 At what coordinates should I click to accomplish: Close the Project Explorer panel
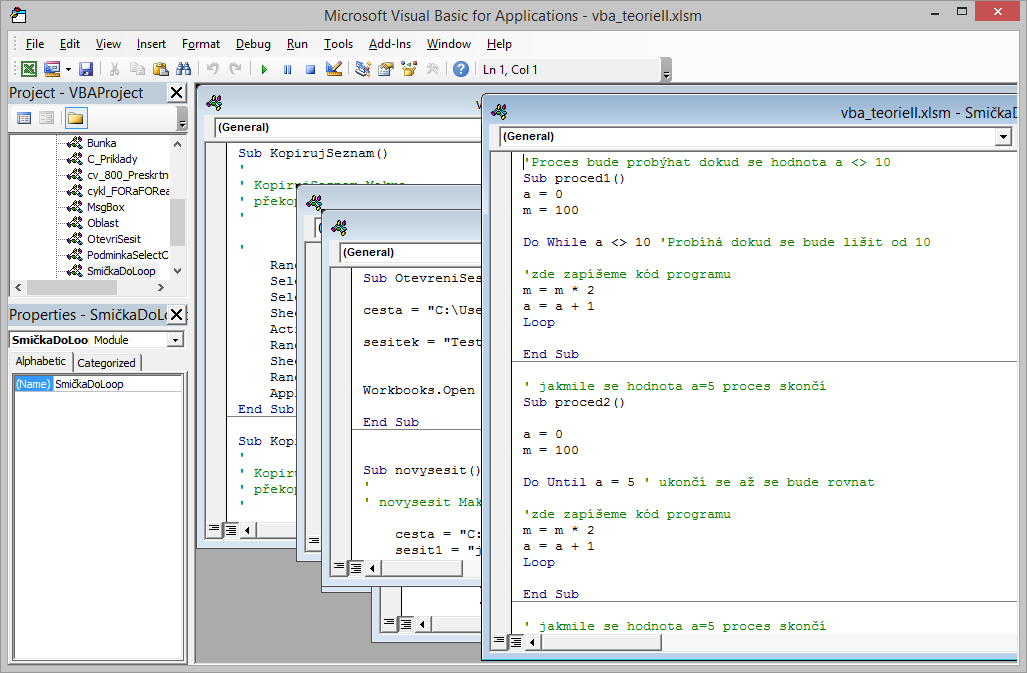coord(176,93)
